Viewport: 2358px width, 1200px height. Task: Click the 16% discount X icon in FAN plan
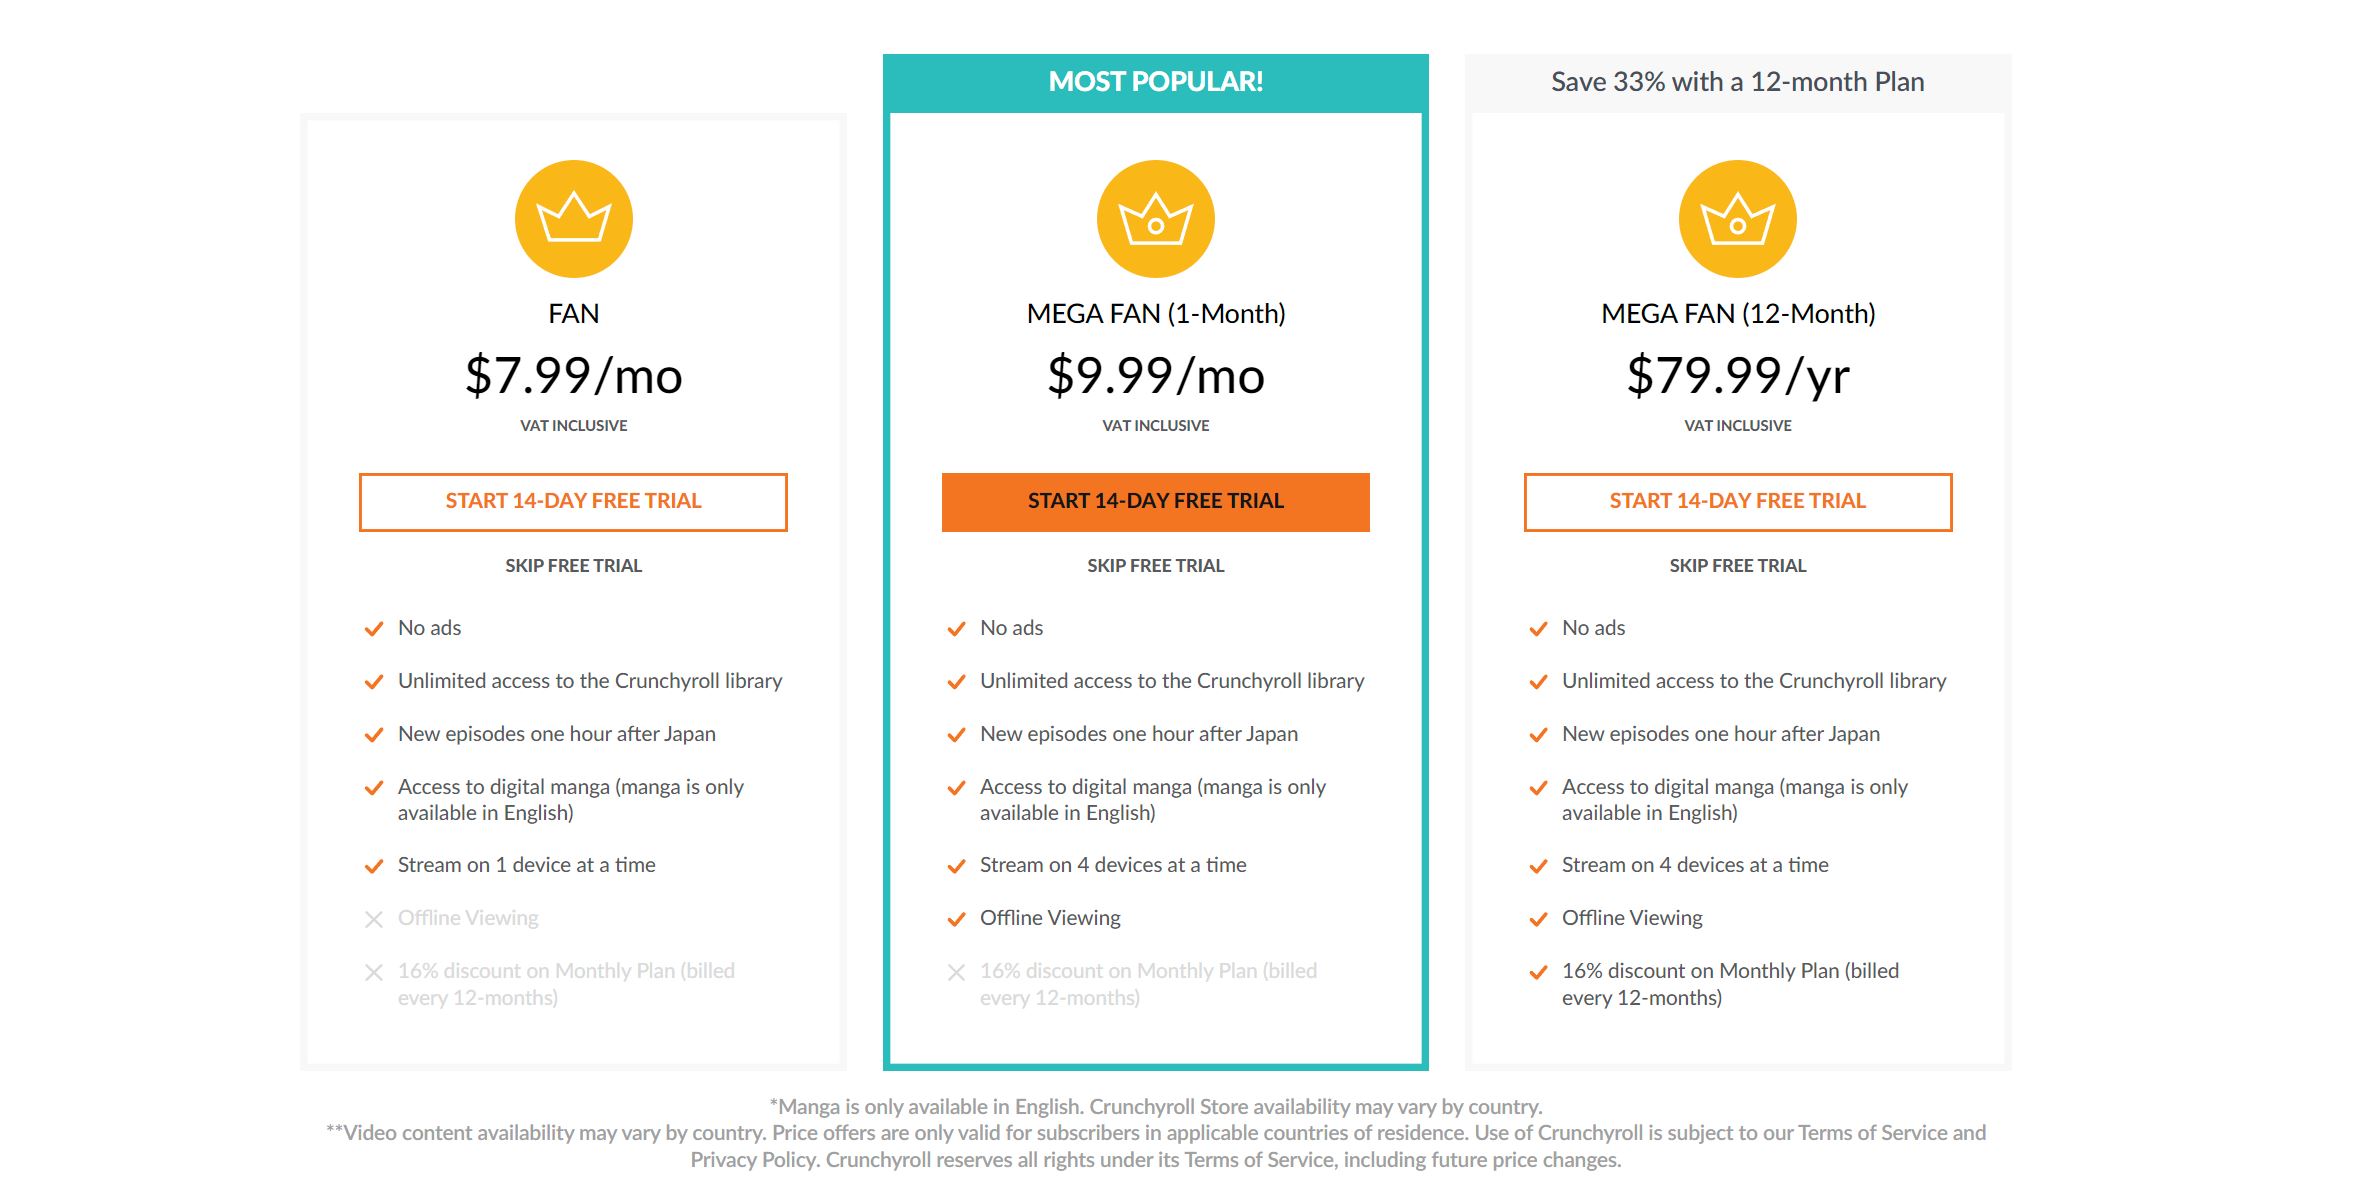[374, 972]
